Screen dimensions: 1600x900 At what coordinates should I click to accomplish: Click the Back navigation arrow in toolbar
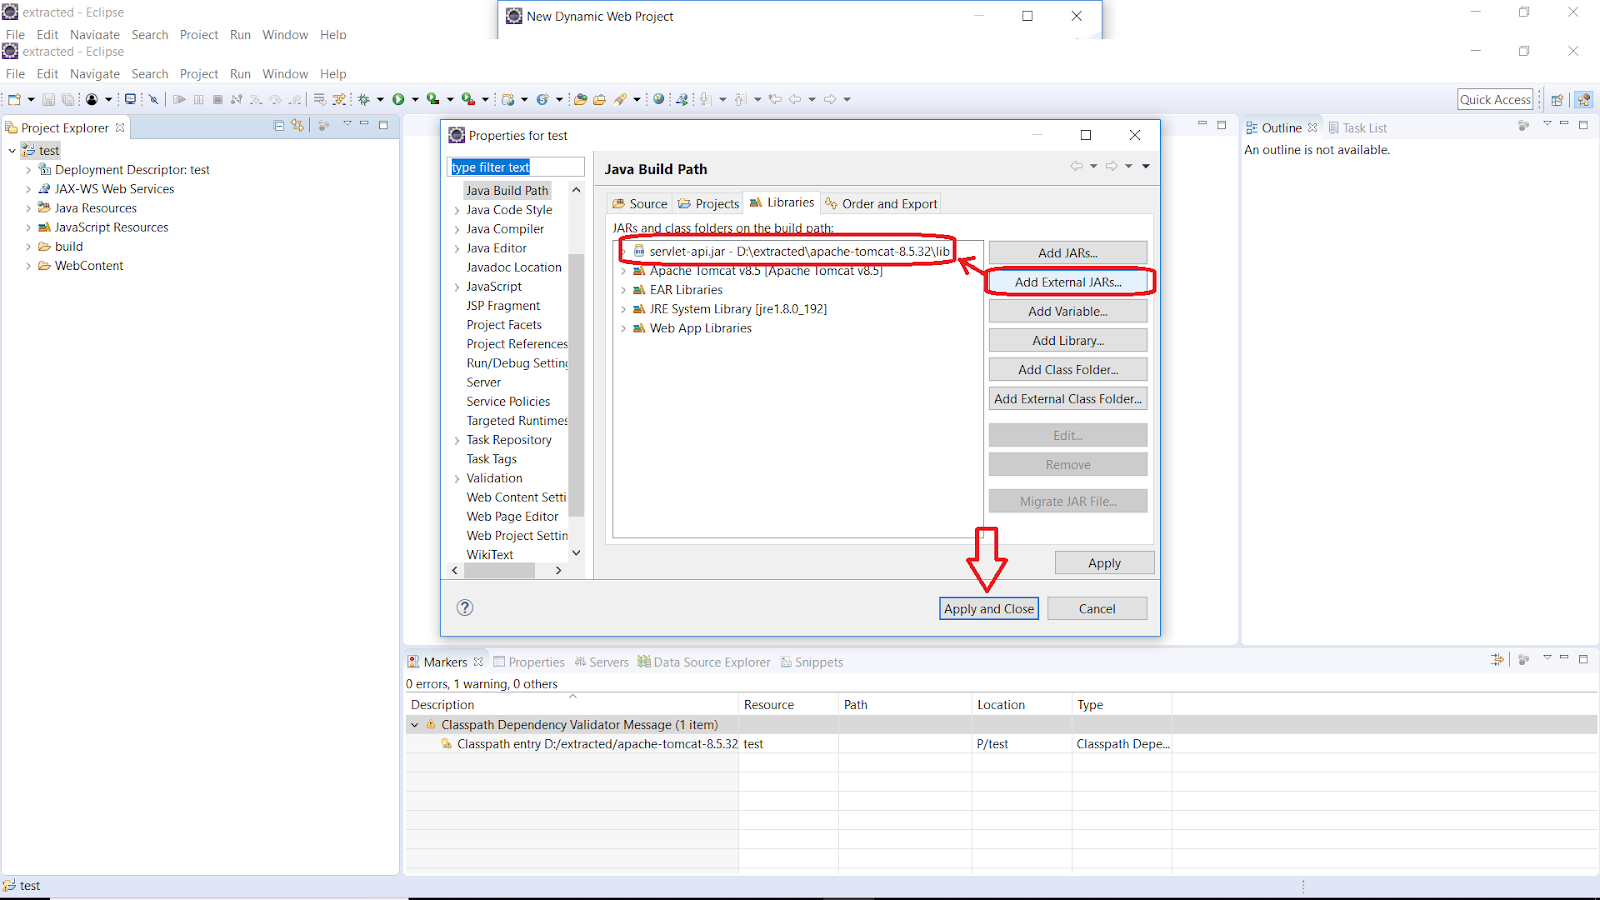click(795, 99)
